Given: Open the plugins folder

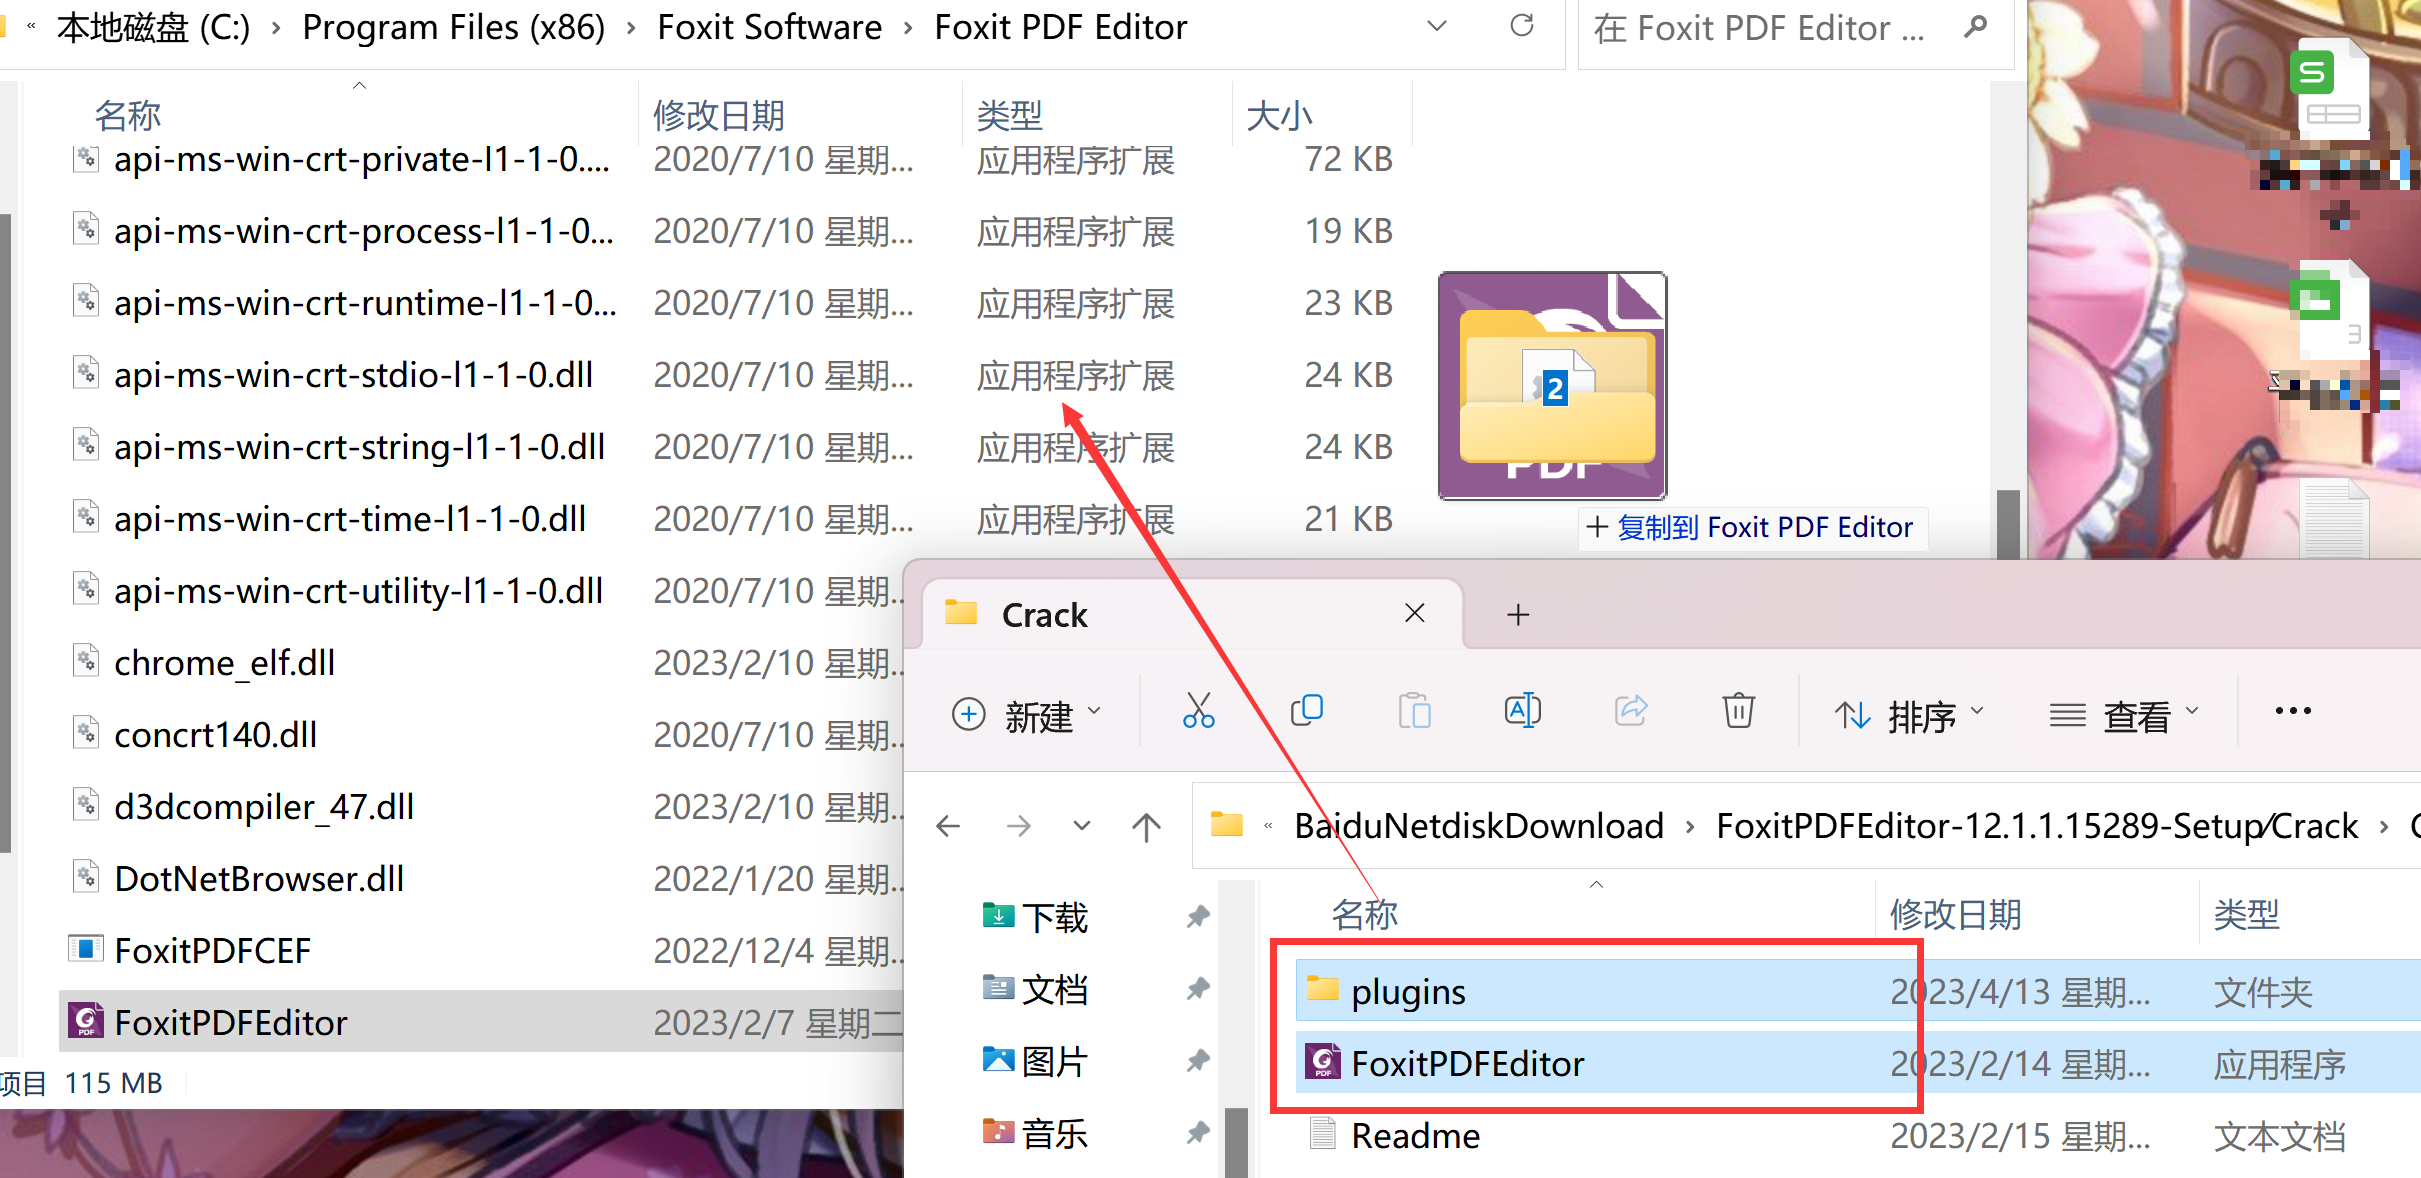Looking at the screenshot, I should click(1407, 990).
